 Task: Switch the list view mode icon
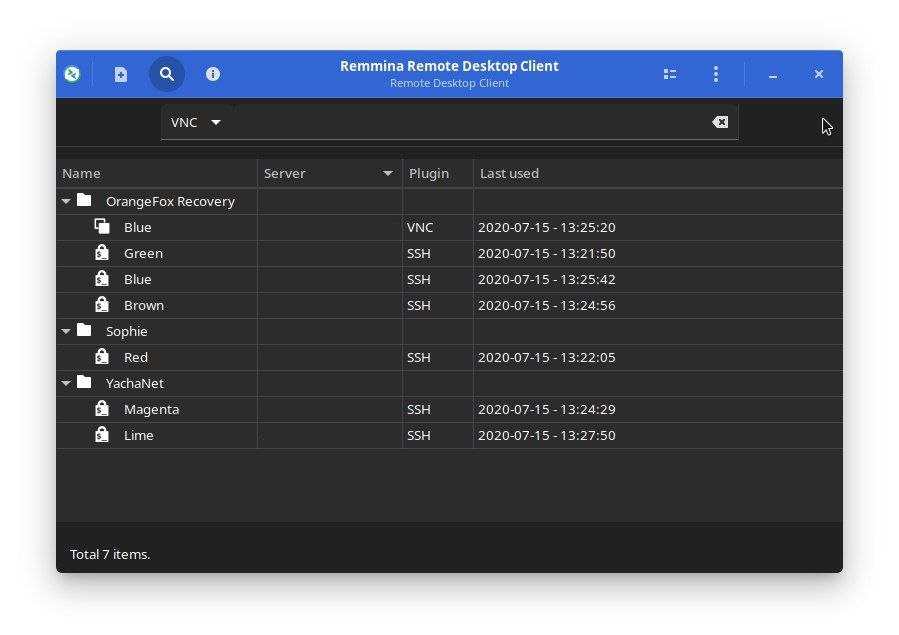click(670, 74)
